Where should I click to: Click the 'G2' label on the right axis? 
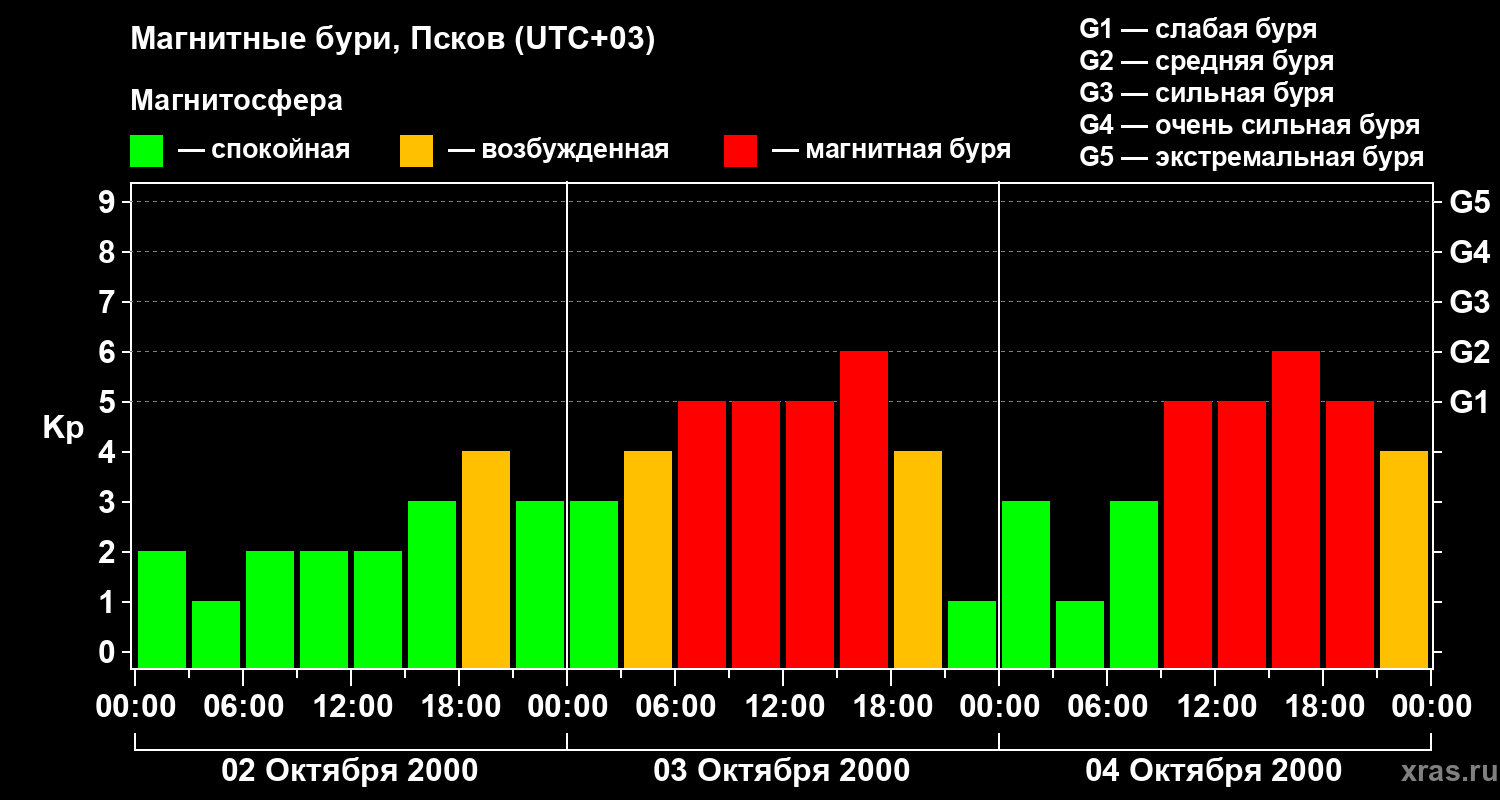click(1470, 352)
